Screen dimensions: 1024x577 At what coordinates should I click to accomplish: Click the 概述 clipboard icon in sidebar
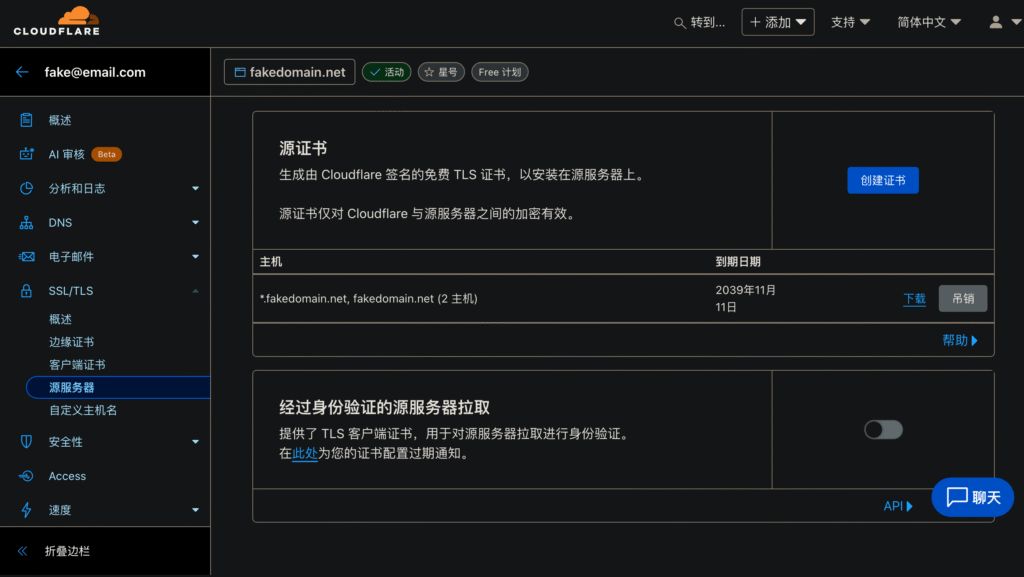click(x=27, y=120)
